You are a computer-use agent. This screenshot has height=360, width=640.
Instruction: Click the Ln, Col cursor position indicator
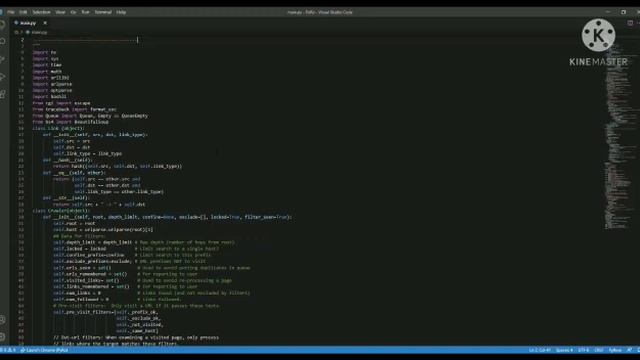(540, 350)
